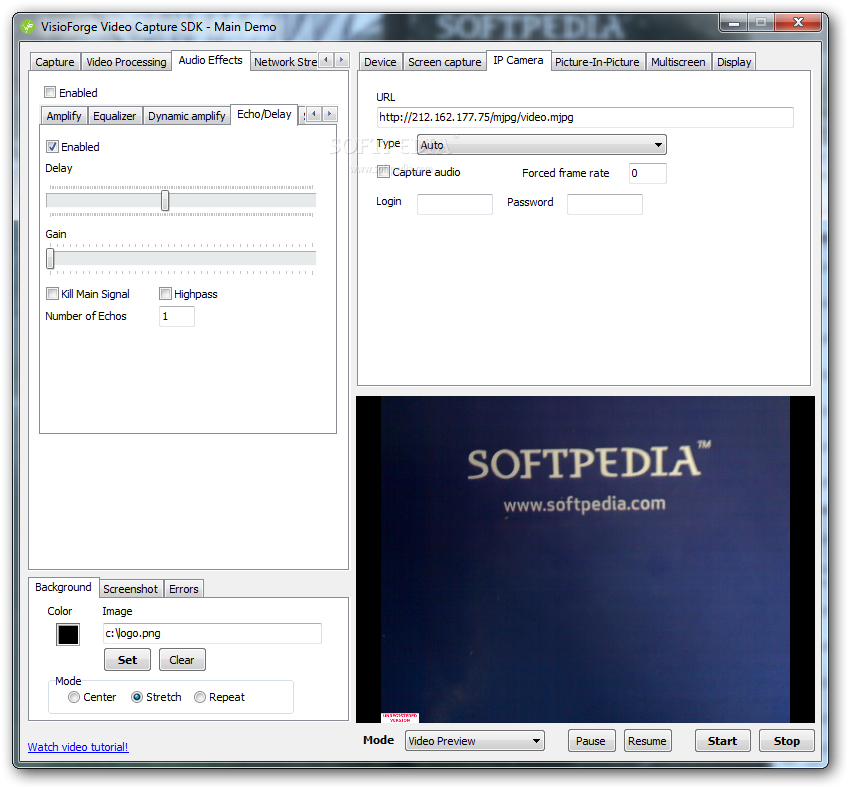Click the Number of Echos field
Viewport: 849px width, 789px height.
coord(177,316)
